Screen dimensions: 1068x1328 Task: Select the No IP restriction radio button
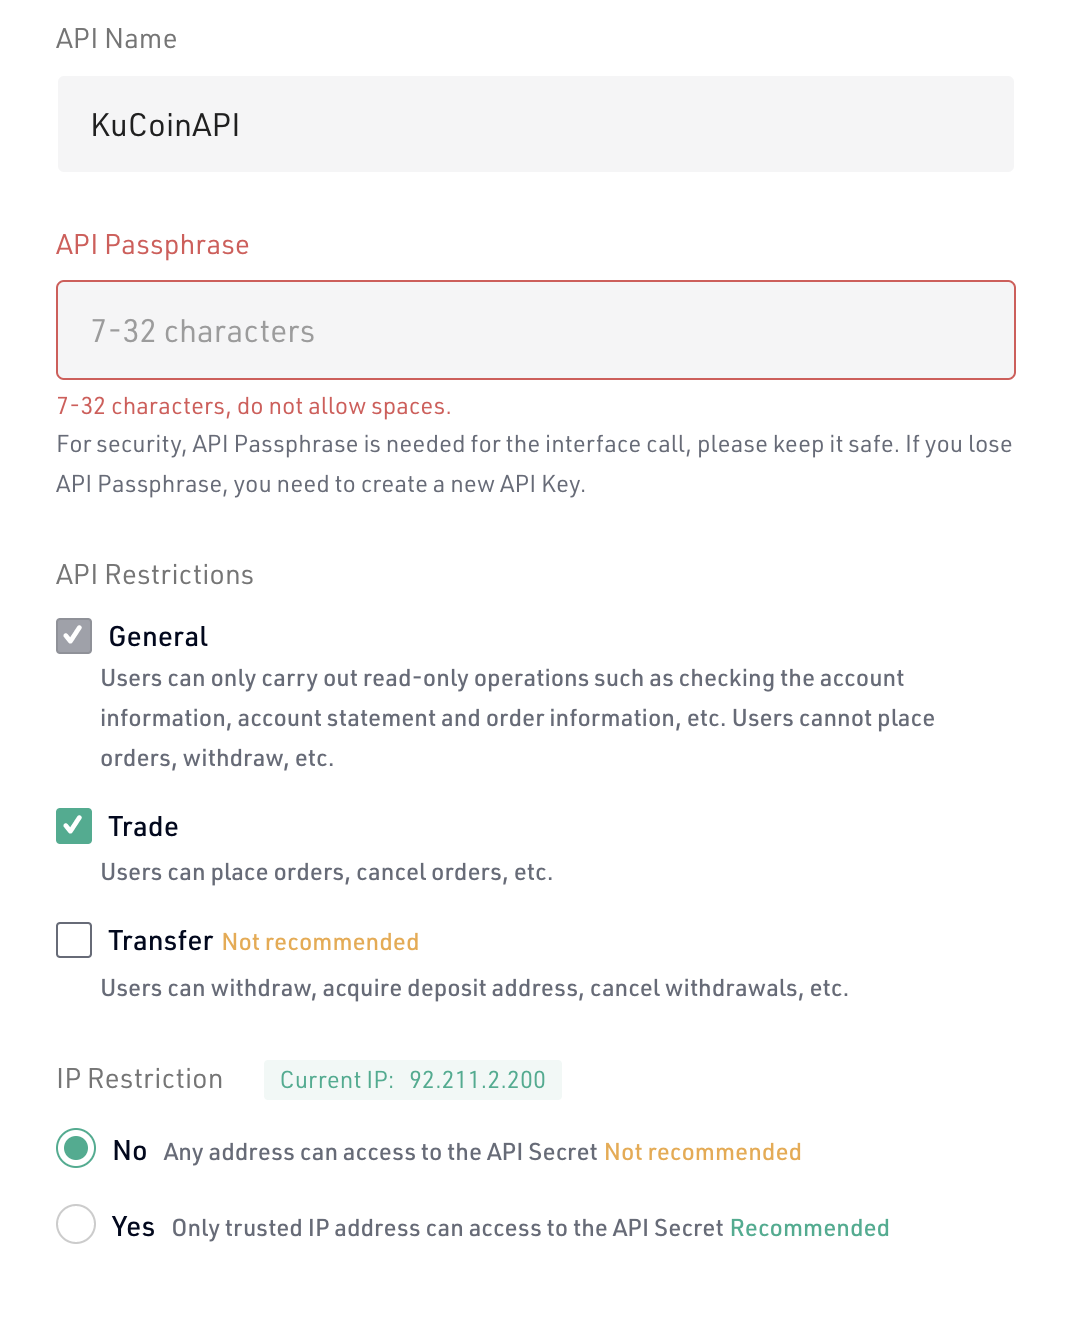point(76,1148)
